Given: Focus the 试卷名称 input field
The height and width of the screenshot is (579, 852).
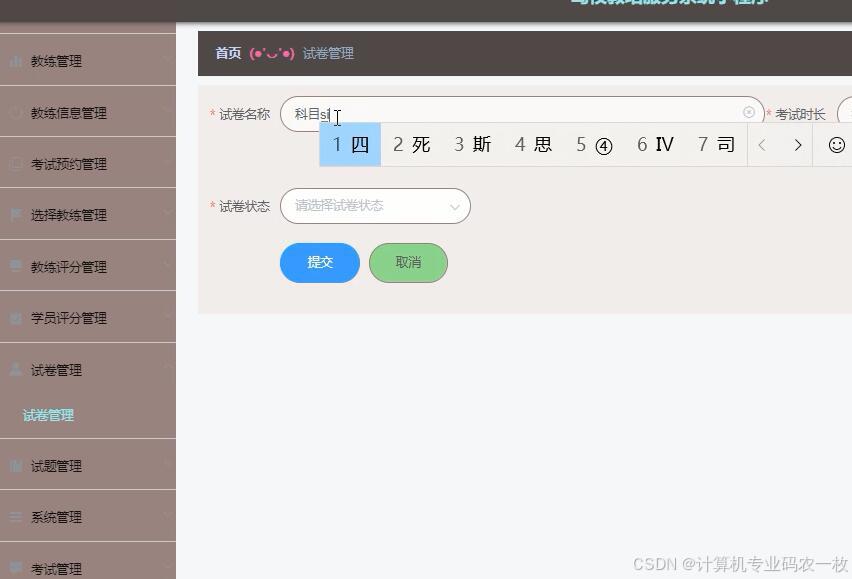Looking at the screenshot, I should click(x=522, y=114).
